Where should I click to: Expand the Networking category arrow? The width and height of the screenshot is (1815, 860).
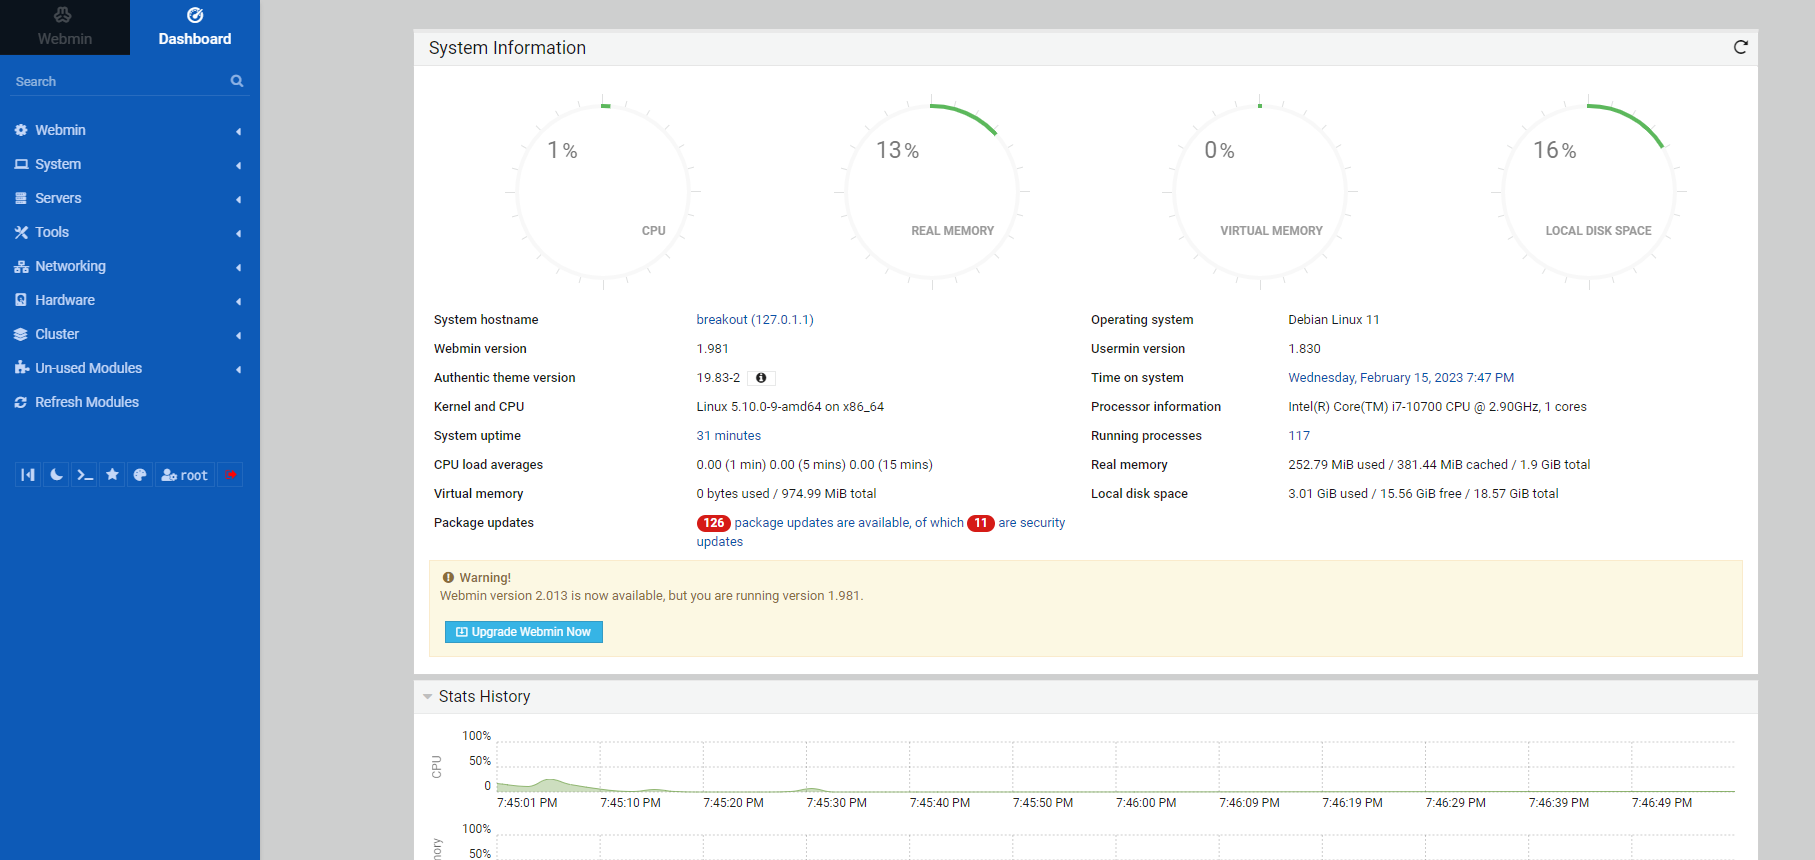(x=238, y=267)
